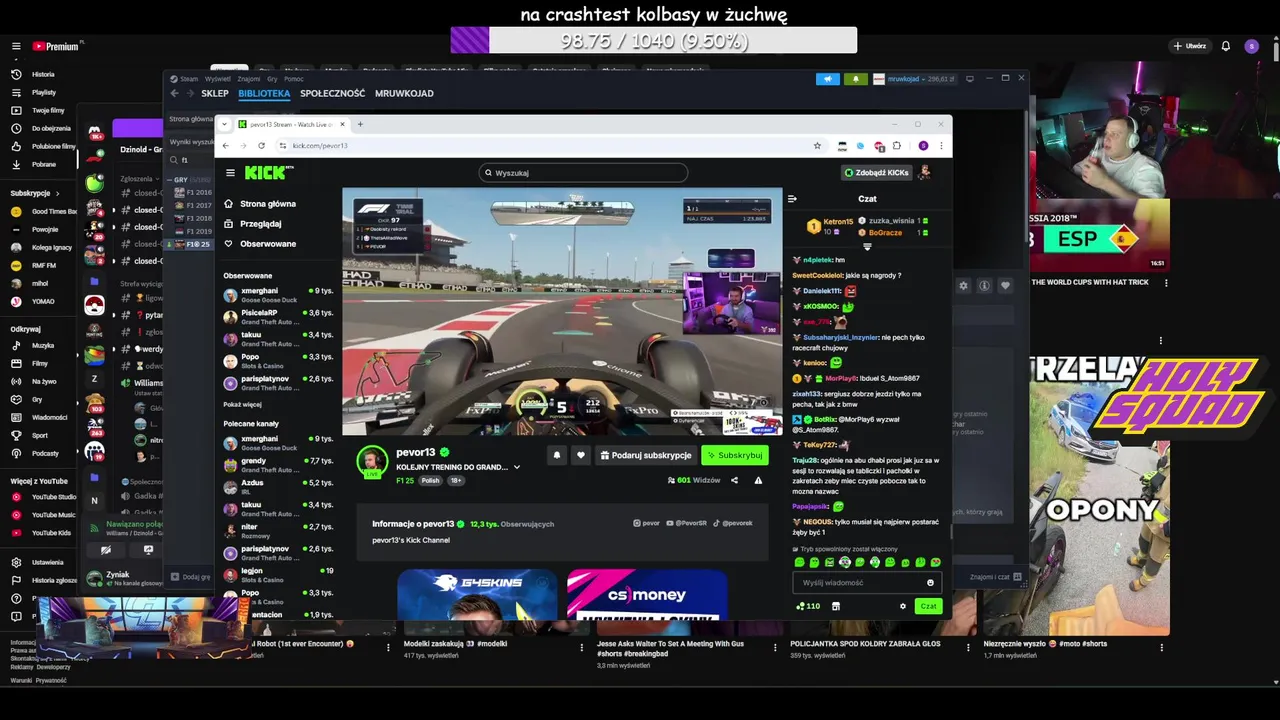1280x720 pixels.
Task: Open Przeglądaj in Kick sidebar
Action: pos(253,224)
